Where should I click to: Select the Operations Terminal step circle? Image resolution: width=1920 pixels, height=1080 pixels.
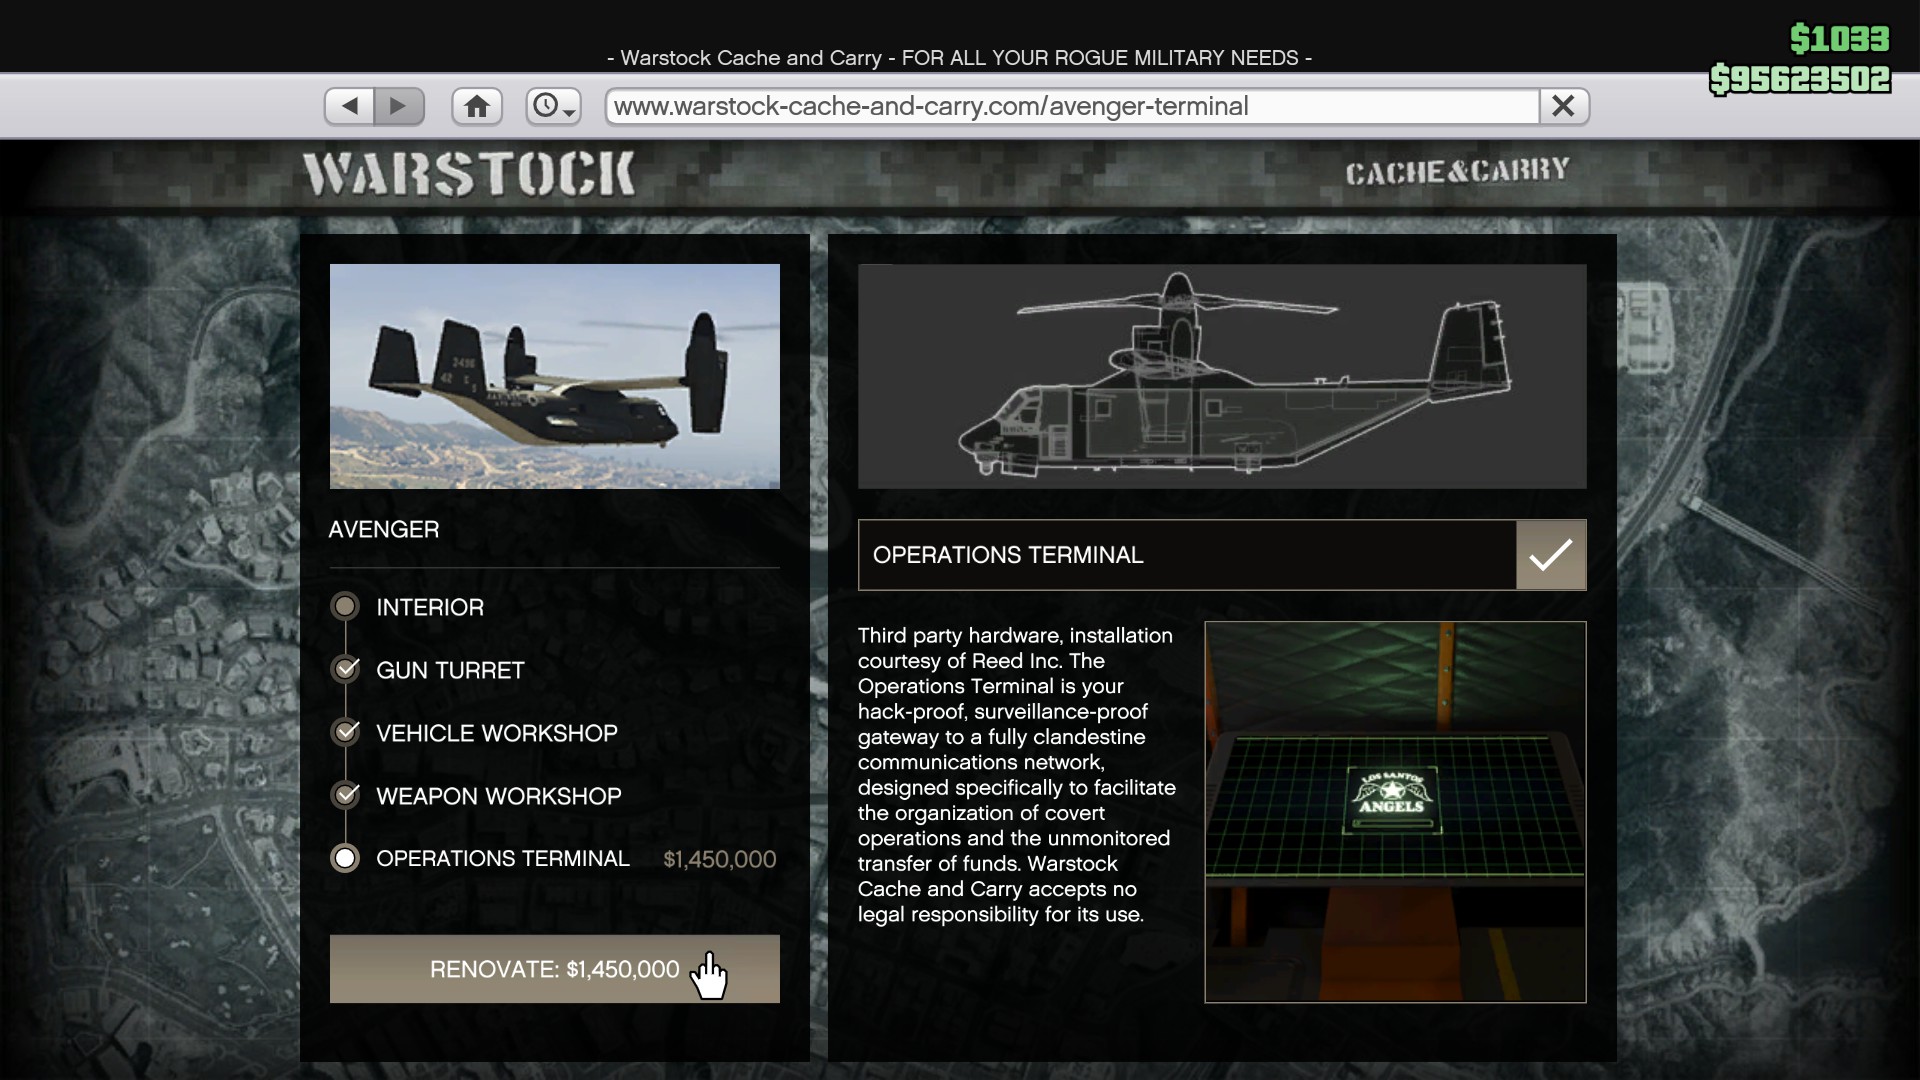[345, 858]
